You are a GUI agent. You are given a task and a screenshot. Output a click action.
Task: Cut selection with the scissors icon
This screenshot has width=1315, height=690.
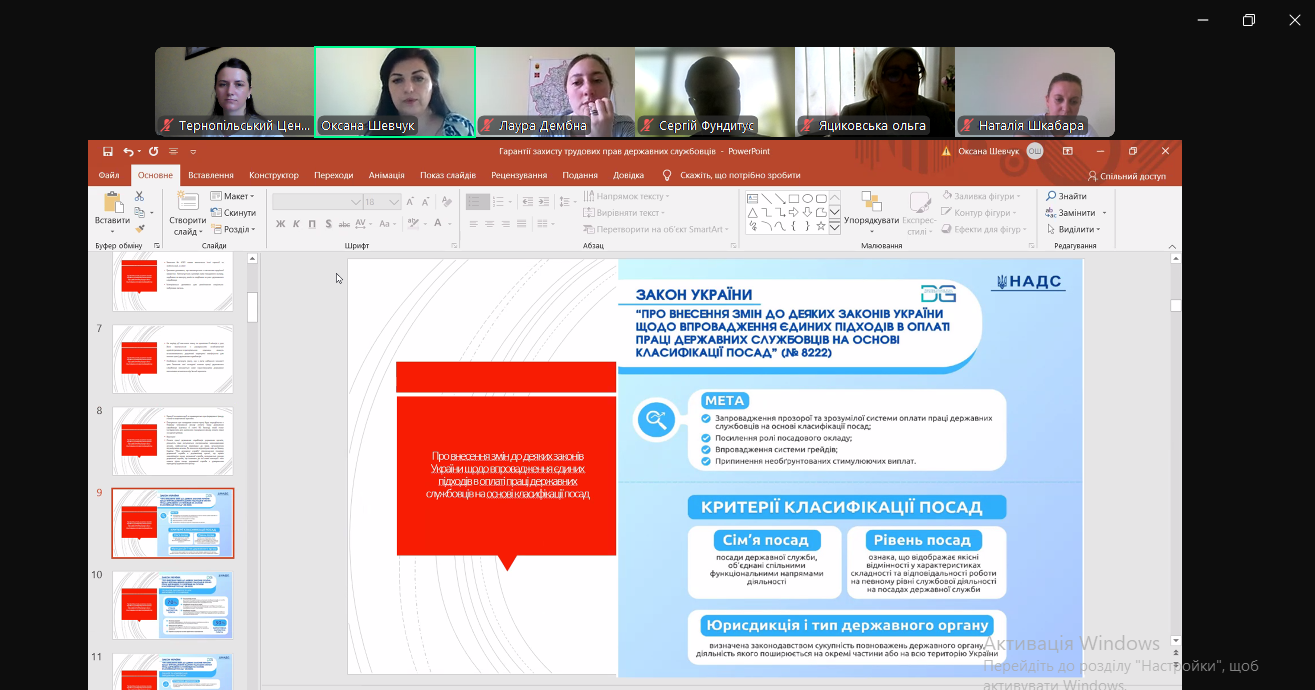[x=140, y=197]
